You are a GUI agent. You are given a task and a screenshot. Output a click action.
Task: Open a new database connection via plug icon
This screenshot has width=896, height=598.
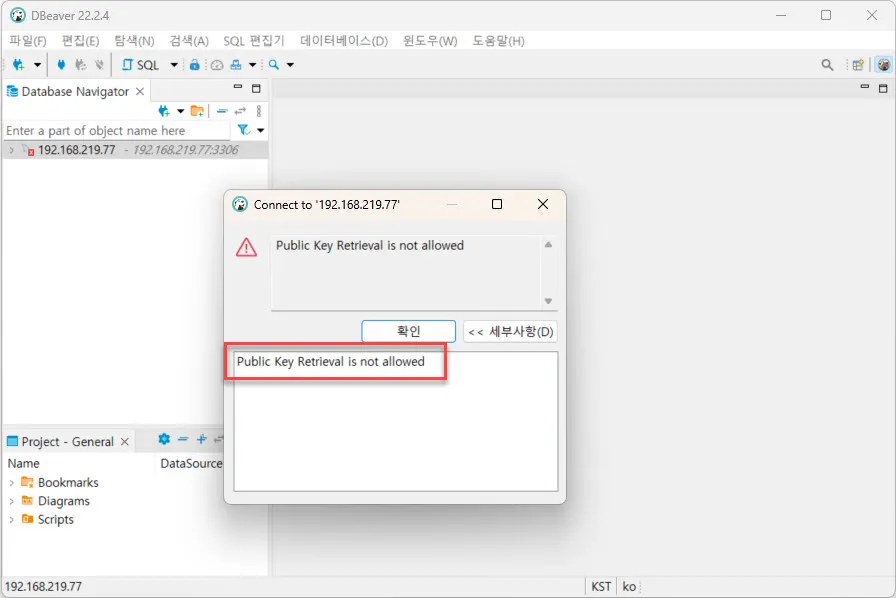[17, 64]
